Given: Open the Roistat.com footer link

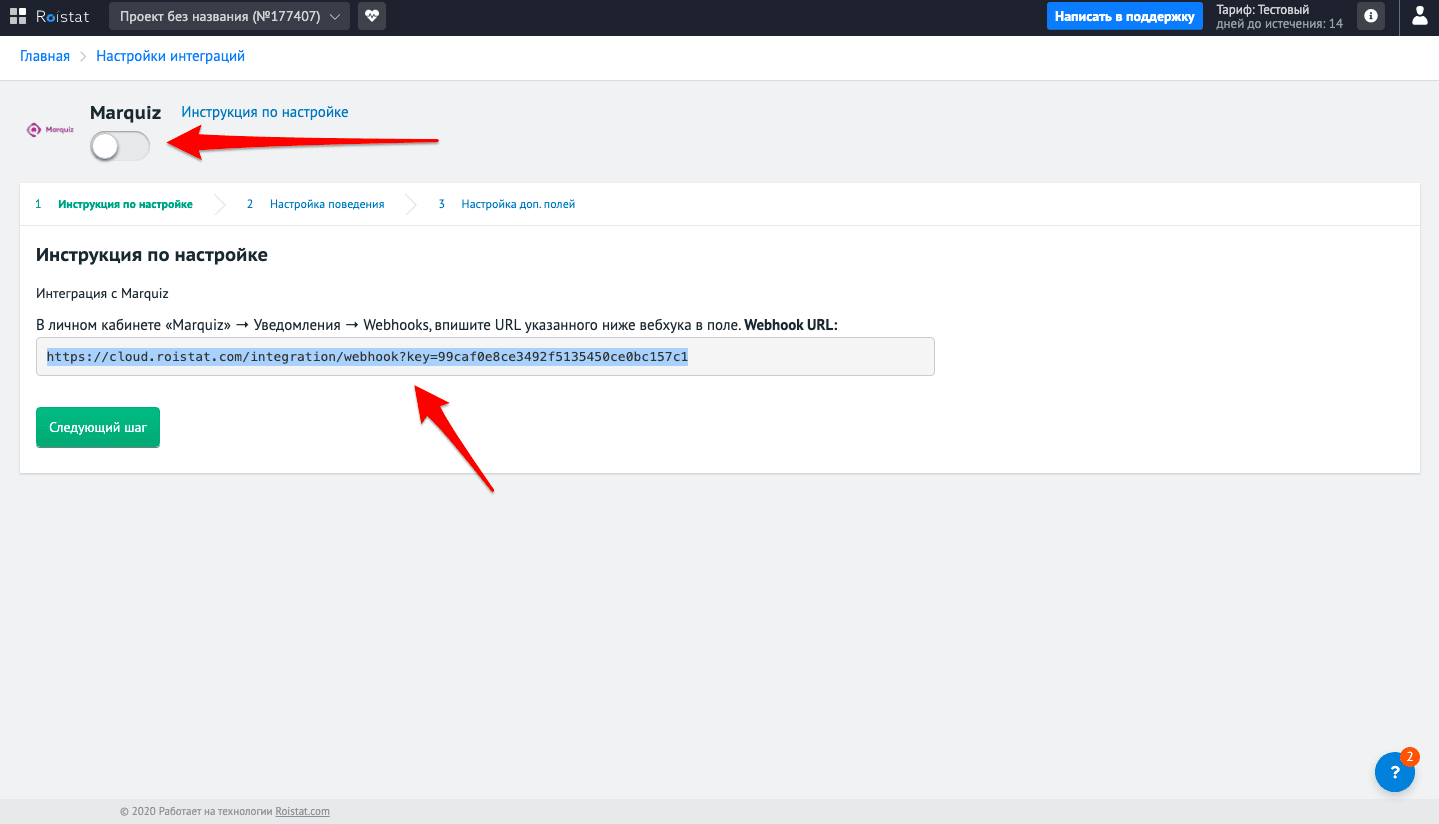Looking at the screenshot, I should click(x=302, y=811).
